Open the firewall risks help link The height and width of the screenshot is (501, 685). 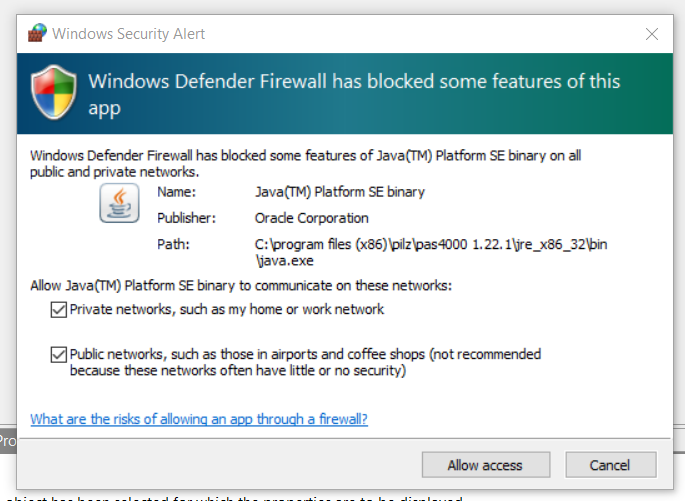(x=199, y=419)
